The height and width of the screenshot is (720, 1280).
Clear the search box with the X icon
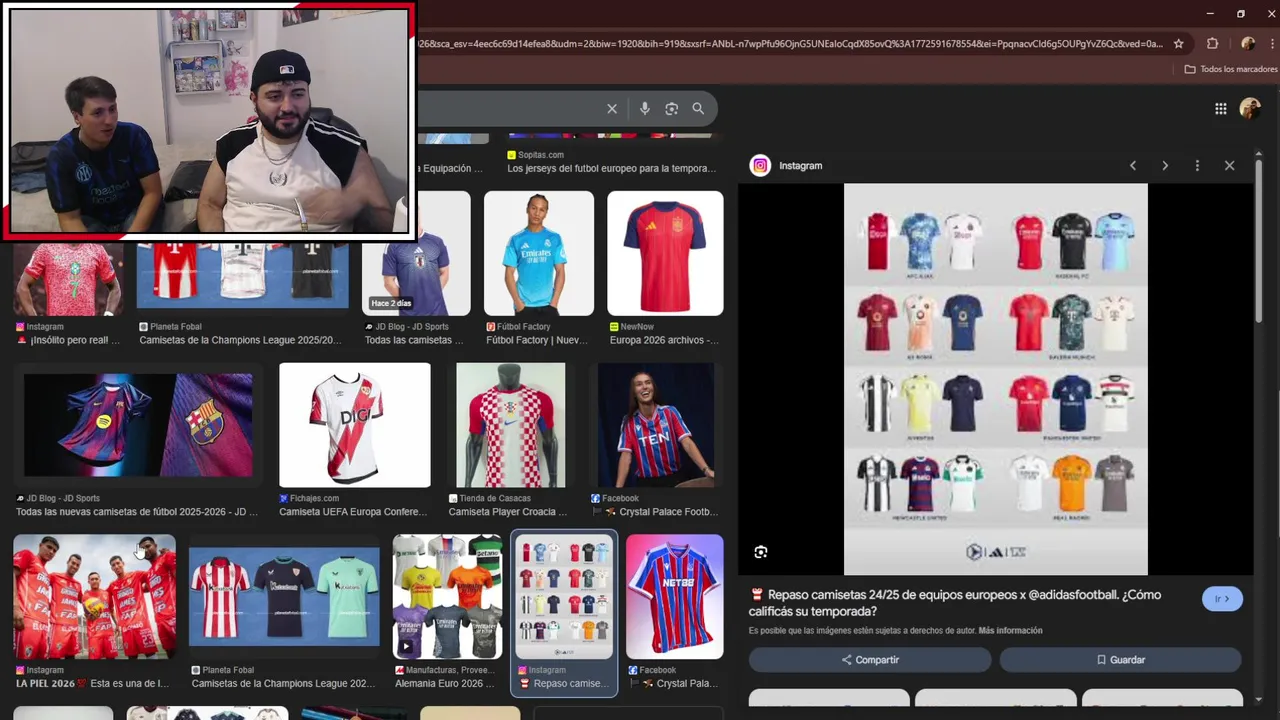pos(612,109)
